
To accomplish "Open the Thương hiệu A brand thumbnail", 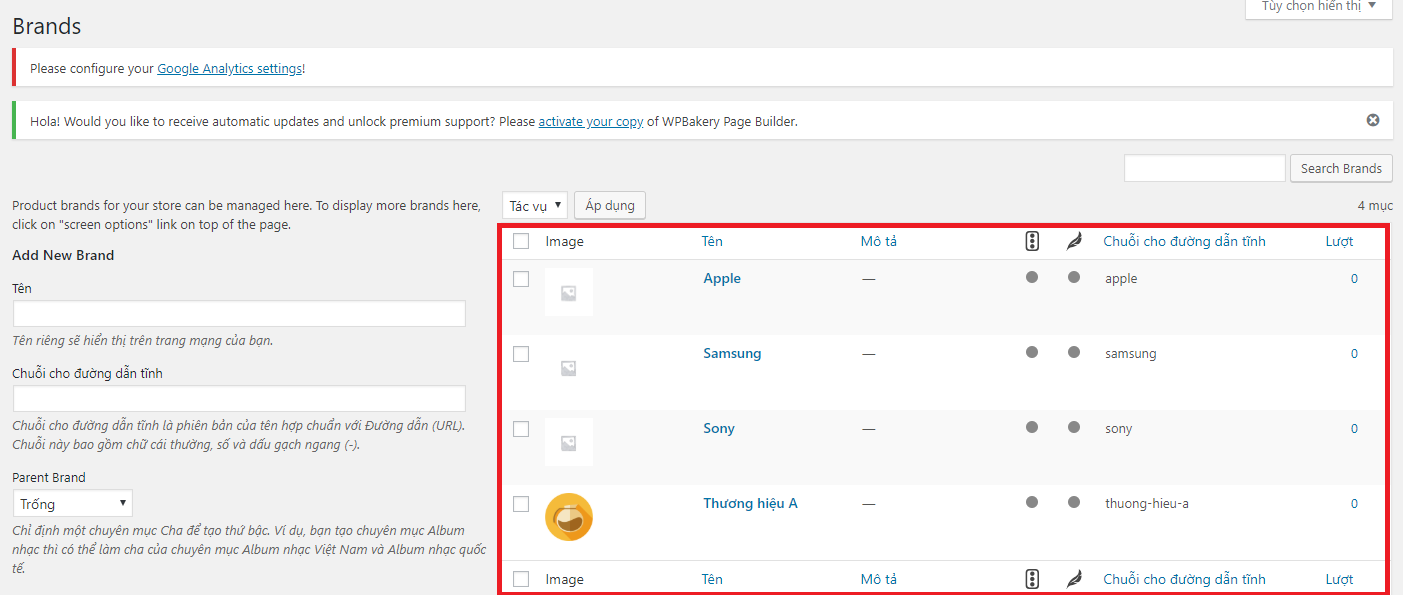I will coord(568,517).
